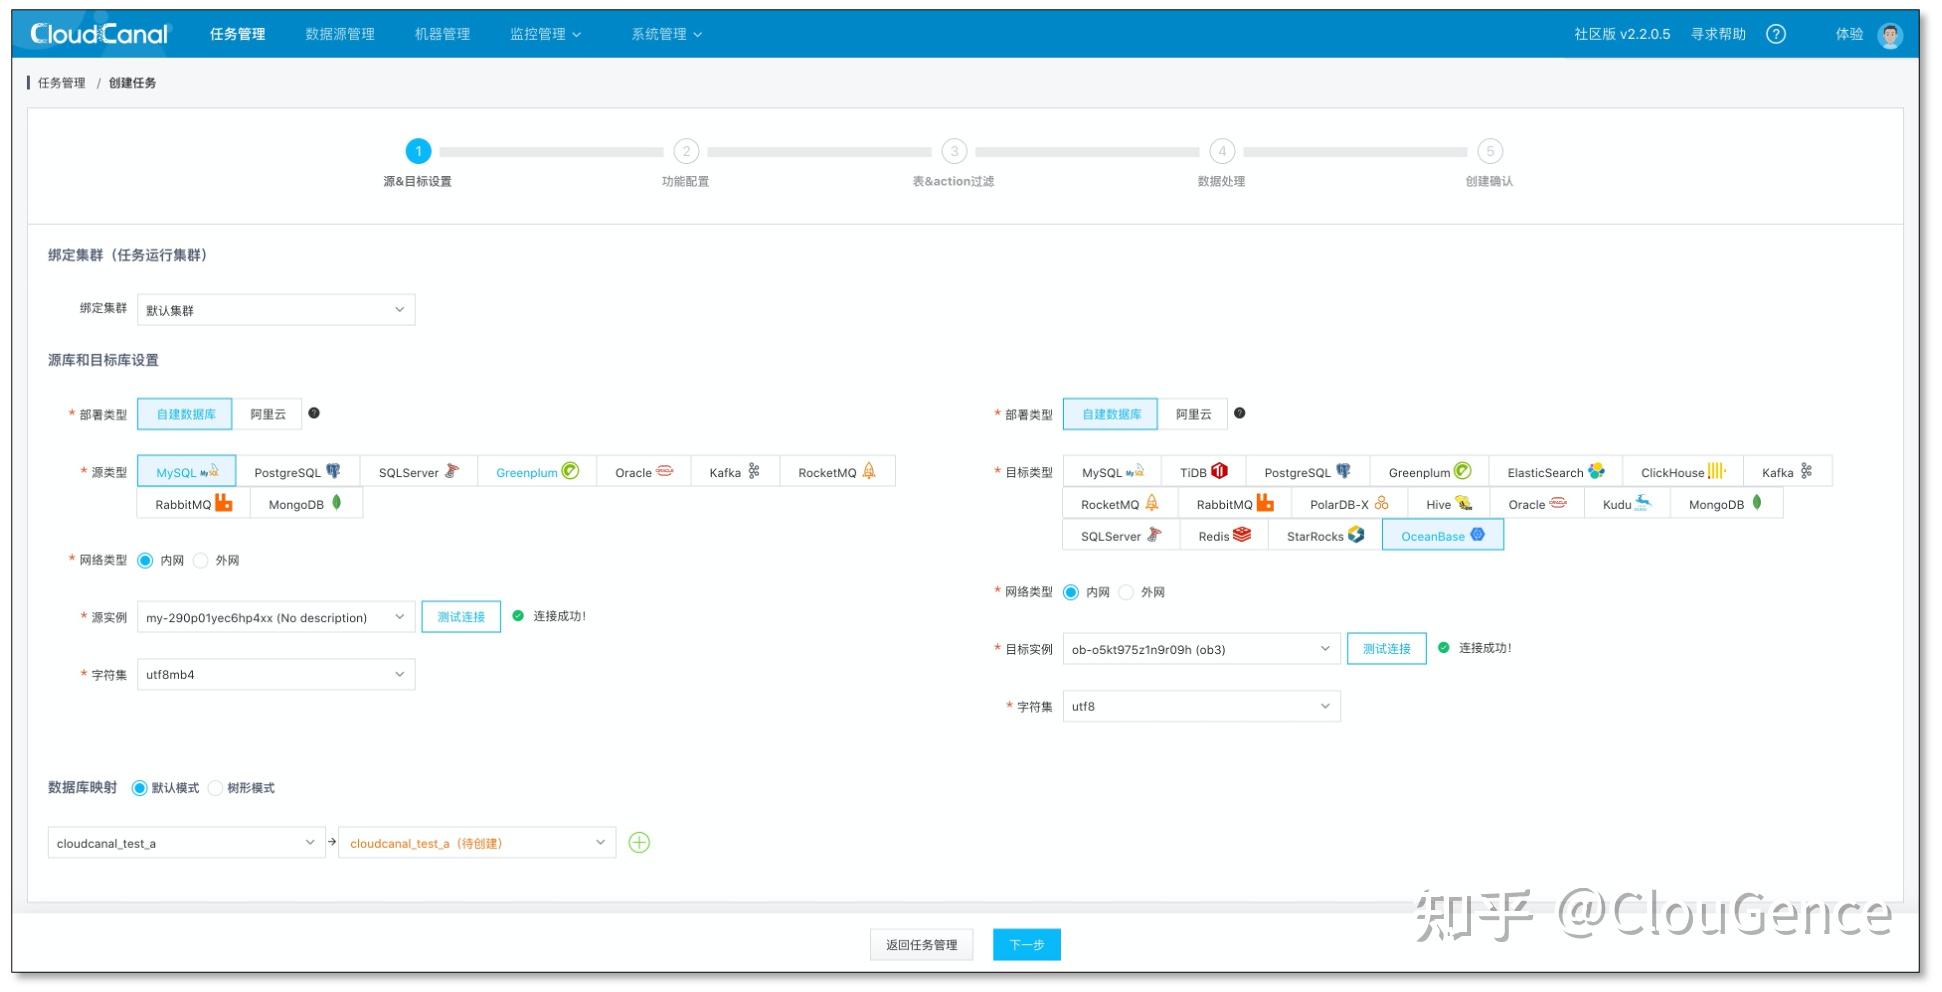Open the utf8mb4 charset dropdown
This screenshot has width=1942, height=992.
coord(276,674)
